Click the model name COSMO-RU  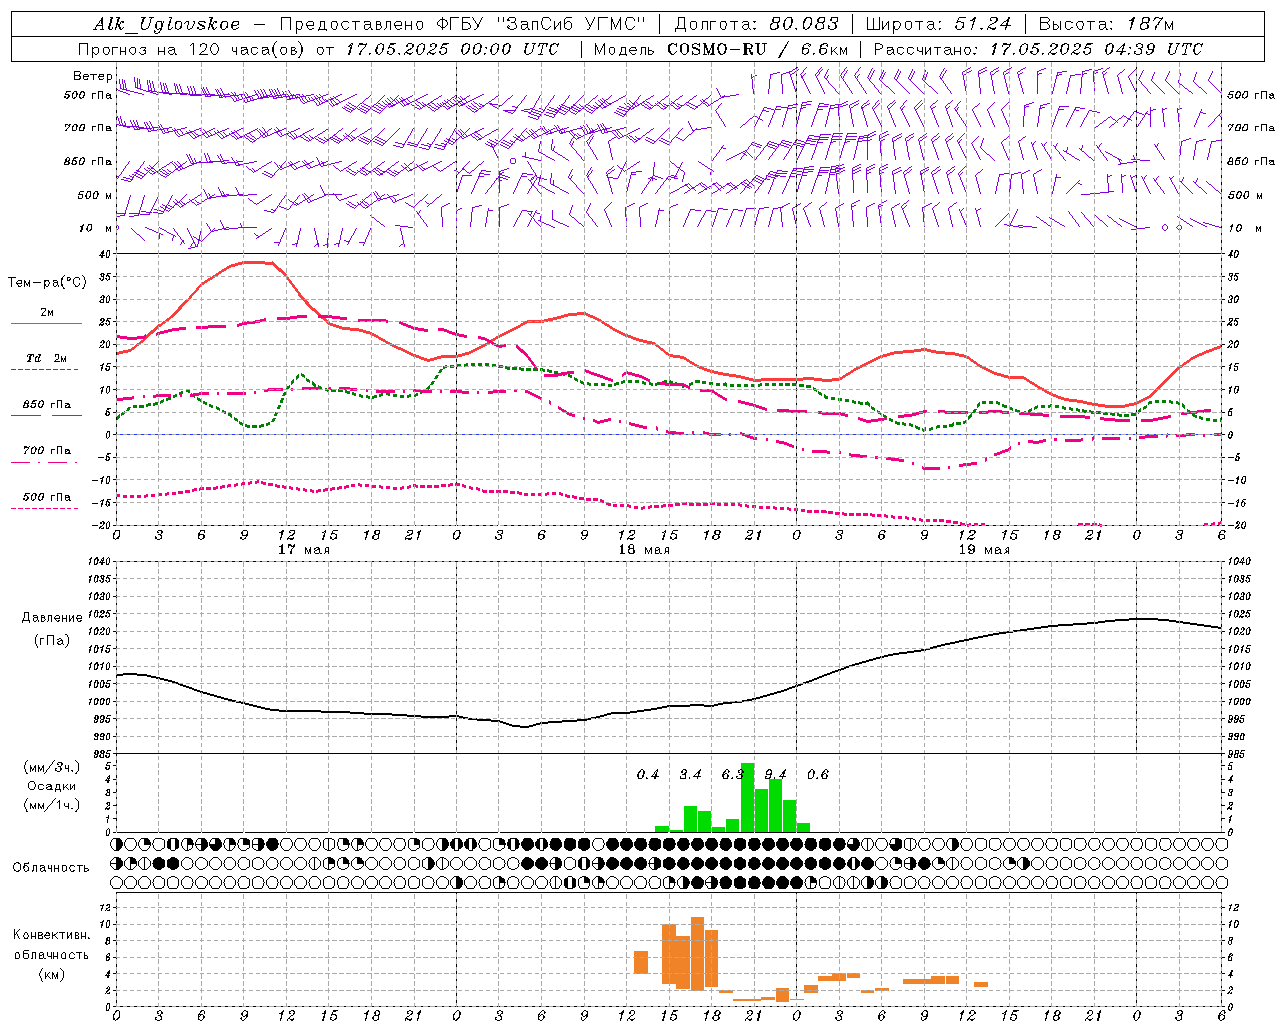(x=716, y=48)
